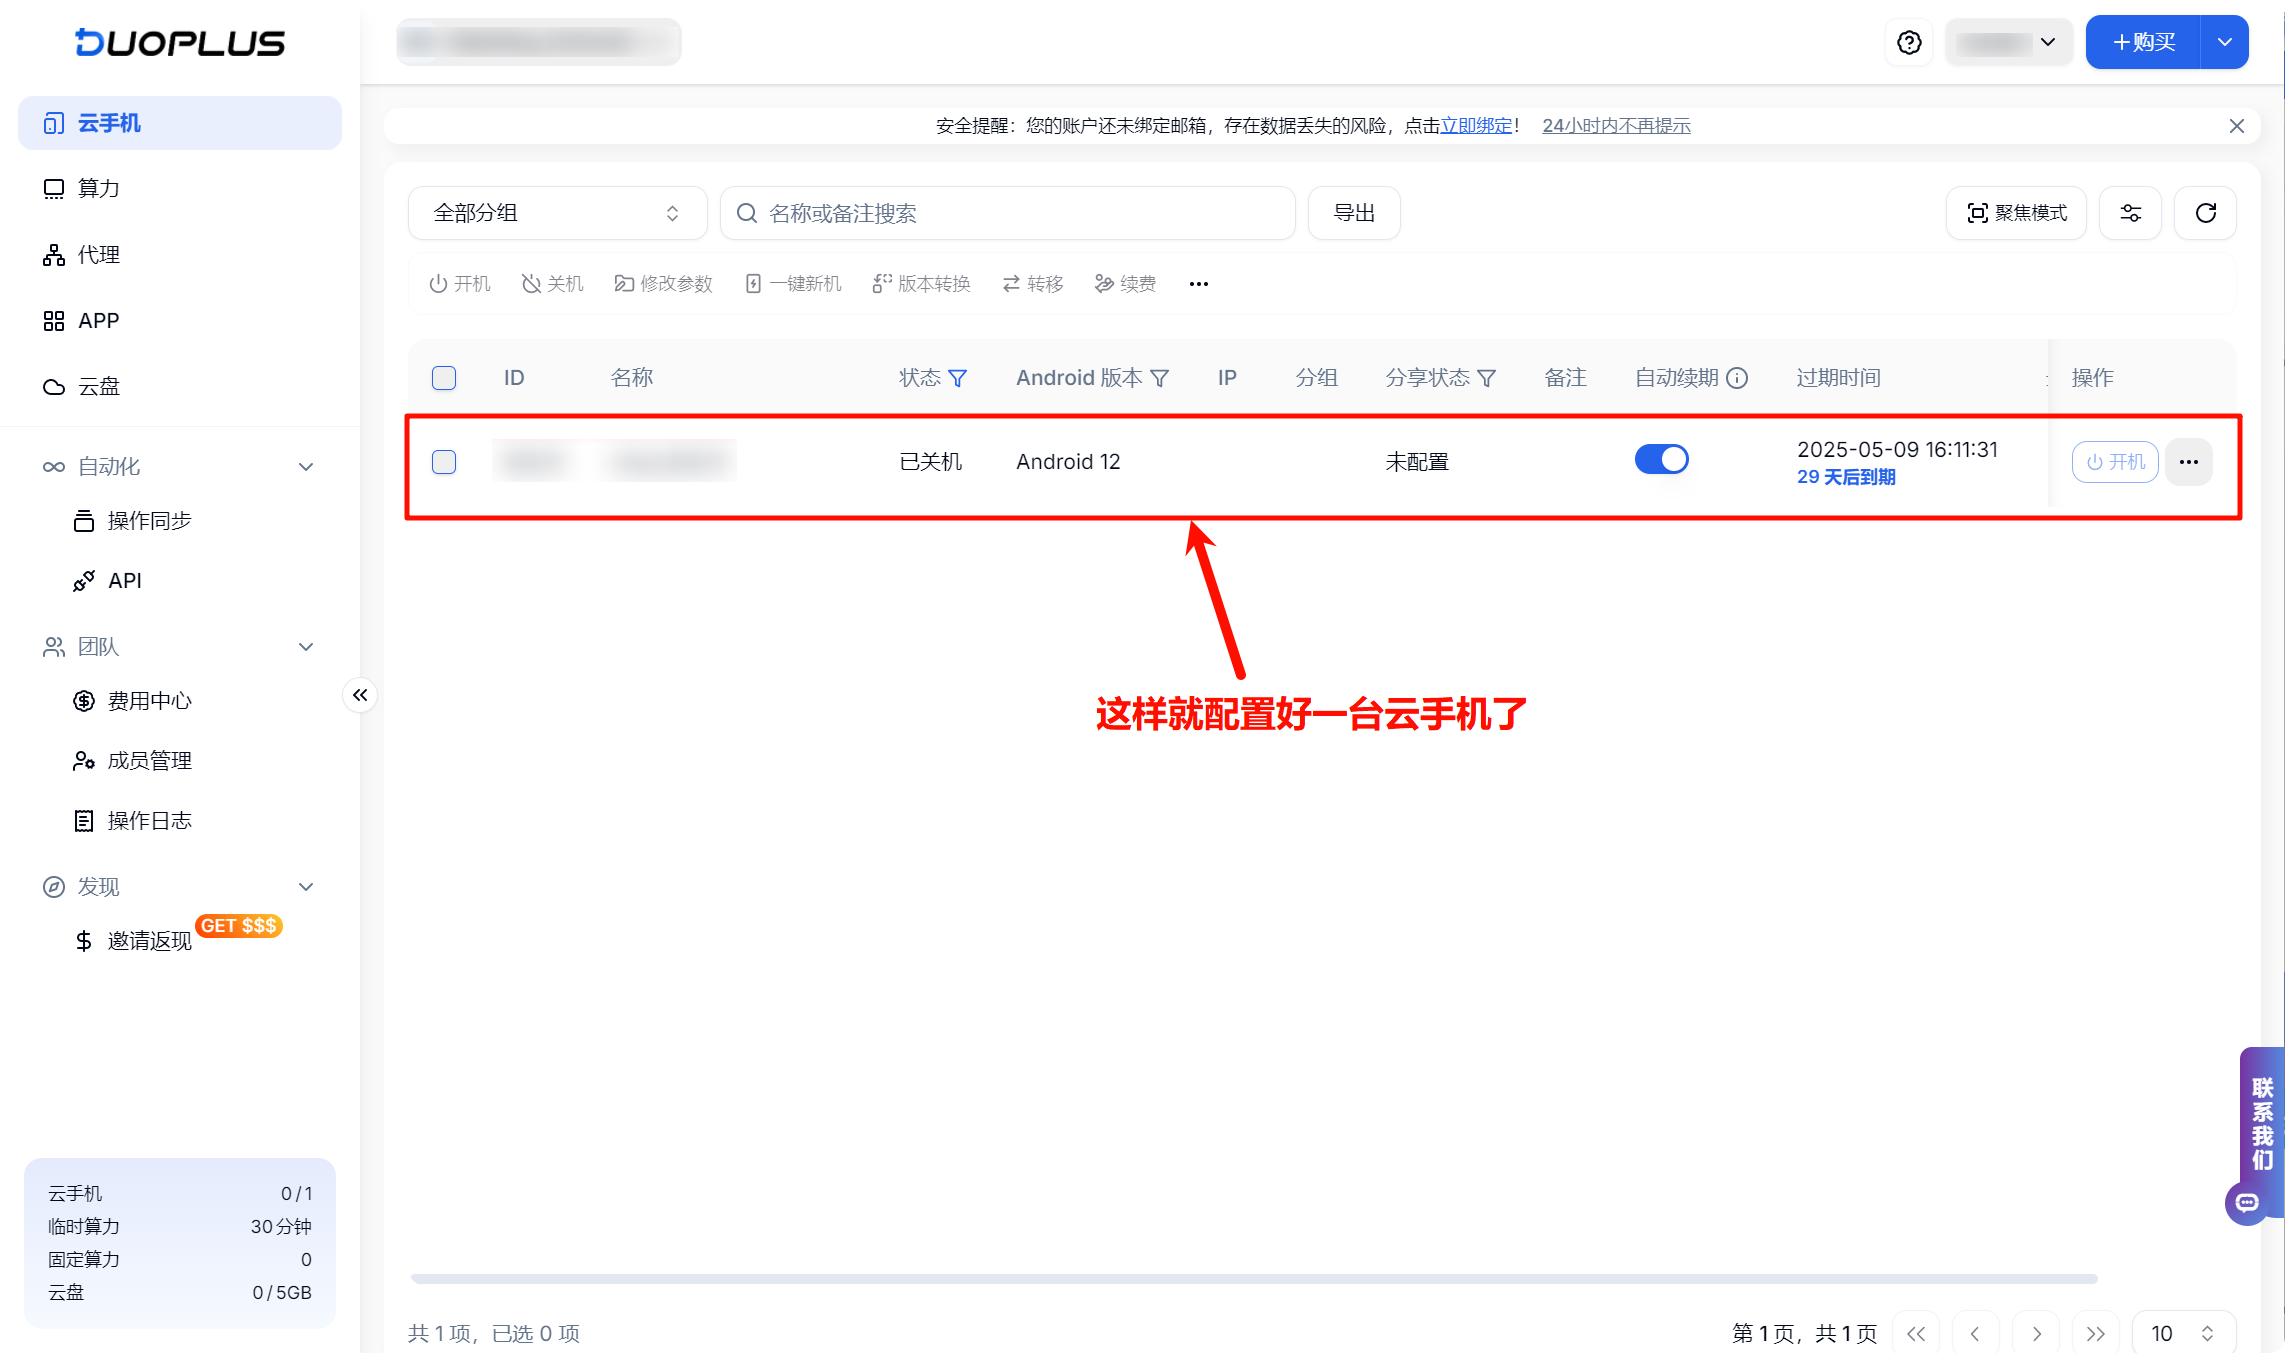Select the 关机 (shutdown) toolbar icon
The height and width of the screenshot is (1353, 2285).
point(551,283)
